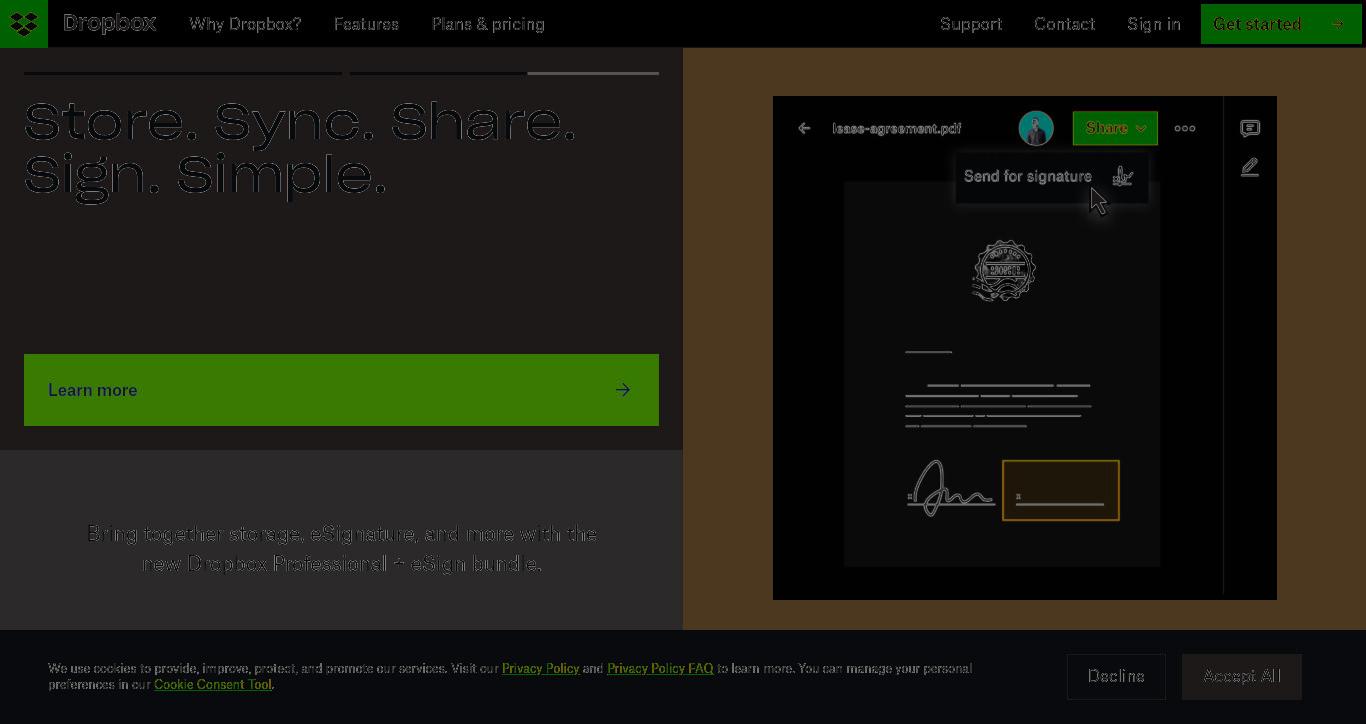Open the Cookie Consent Tool link
Viewport: 1366px width, 724px height.
tap(212, 684)
